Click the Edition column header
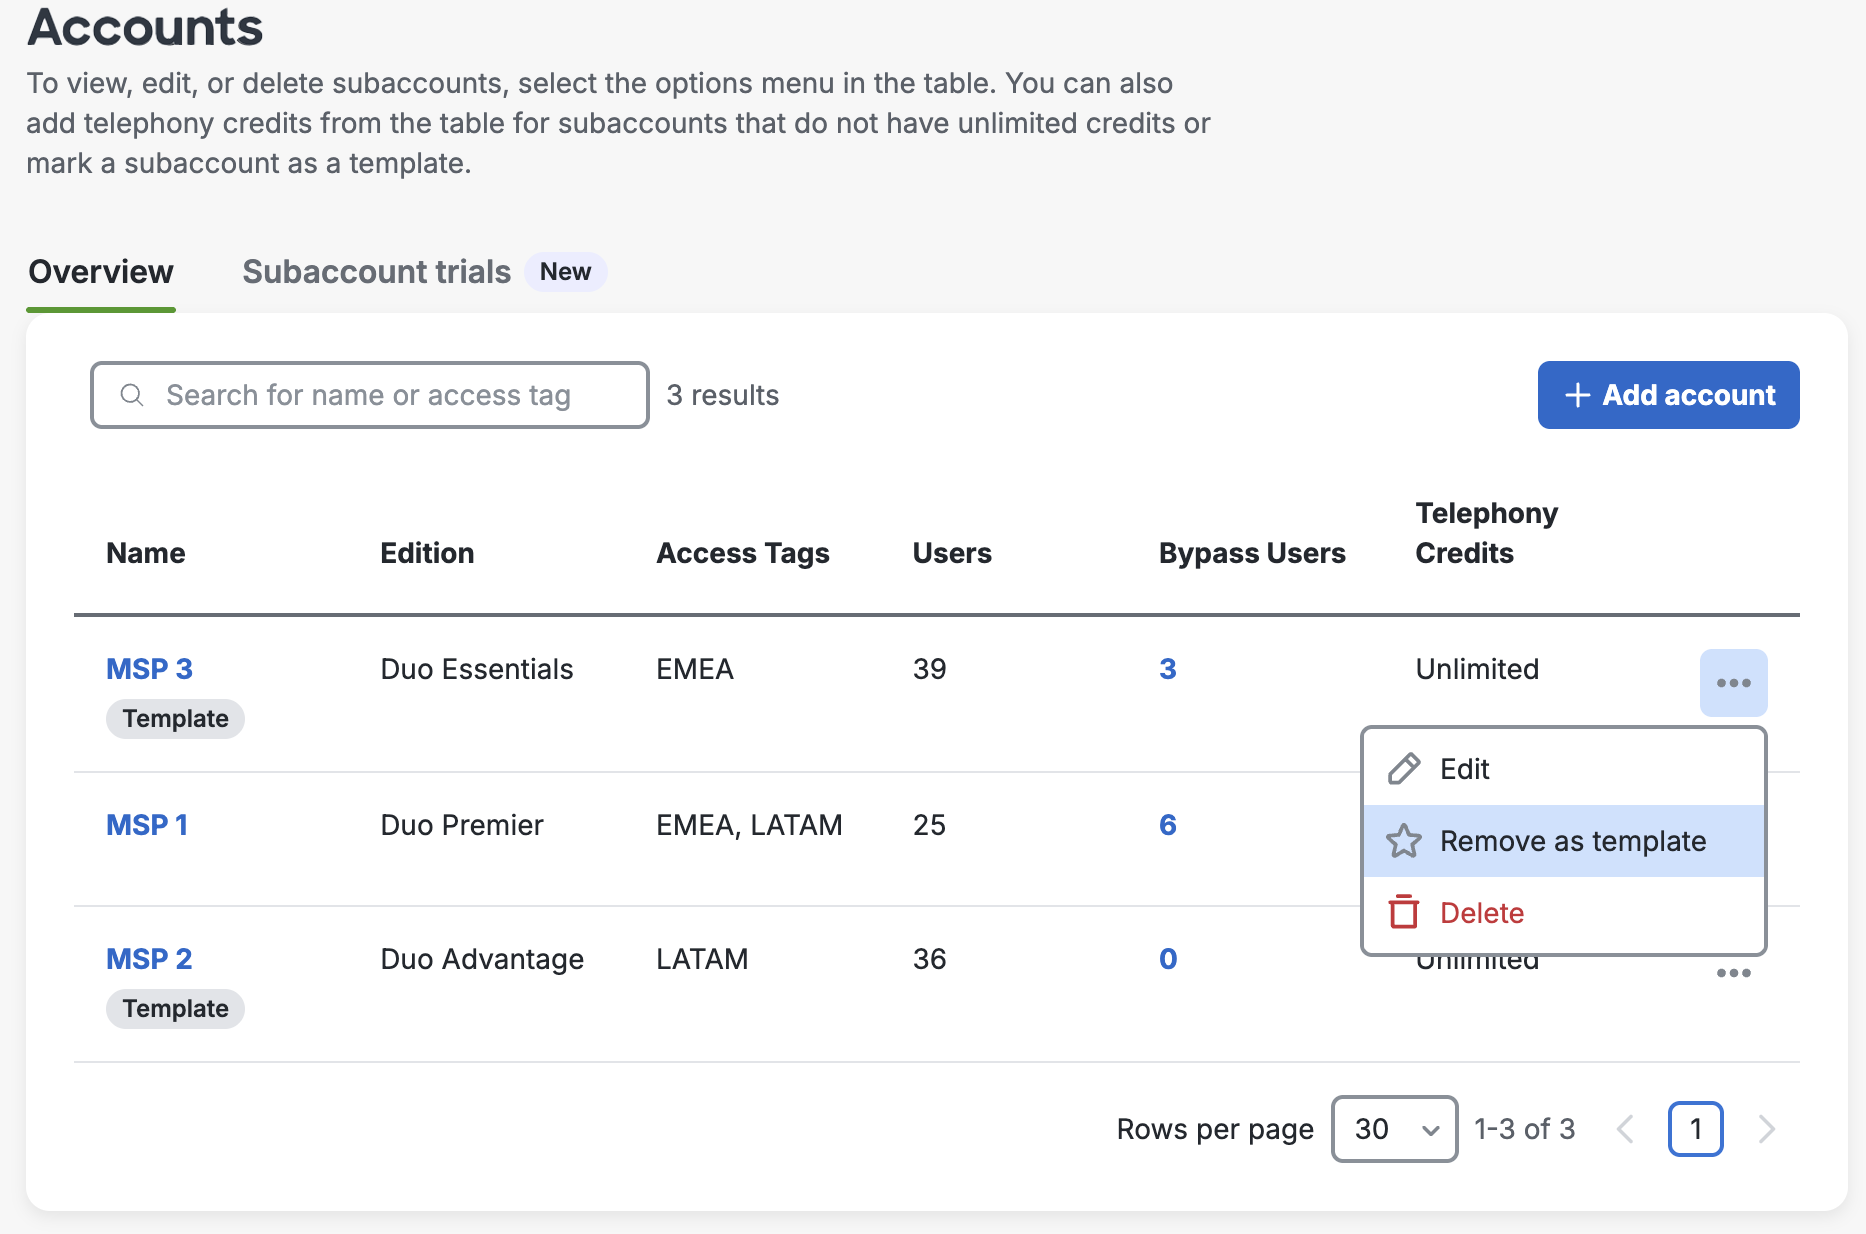Screen dimensions: 1866x1234 click(x=427, y=553)
